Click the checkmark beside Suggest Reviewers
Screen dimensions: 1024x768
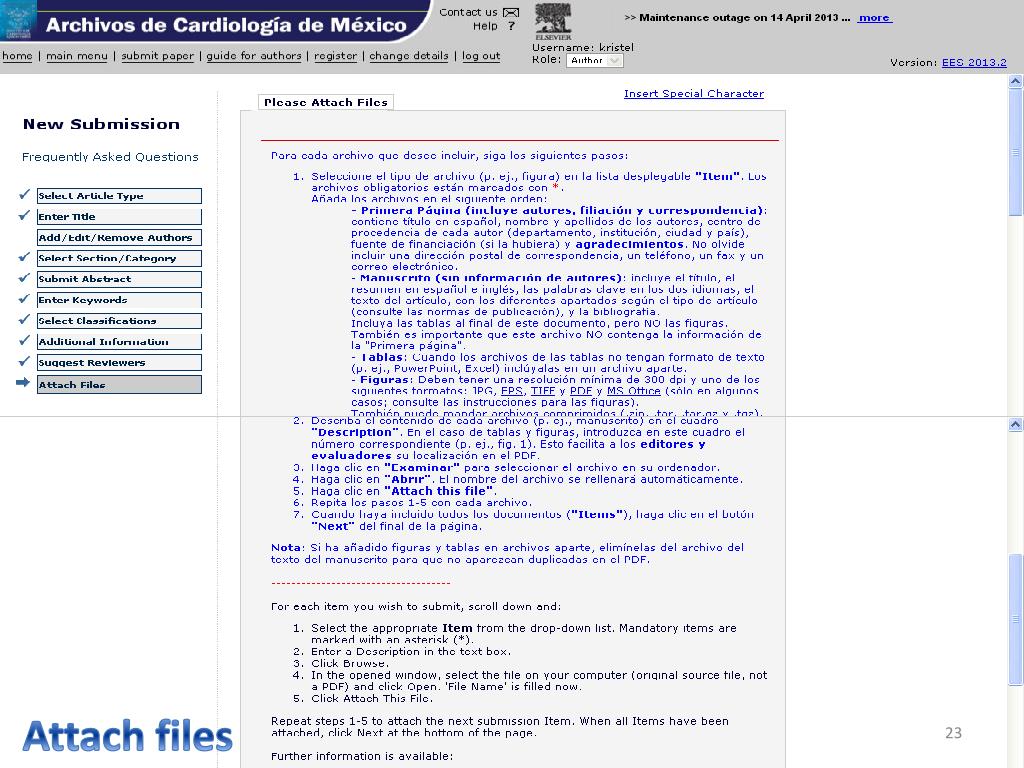point(24,361)
